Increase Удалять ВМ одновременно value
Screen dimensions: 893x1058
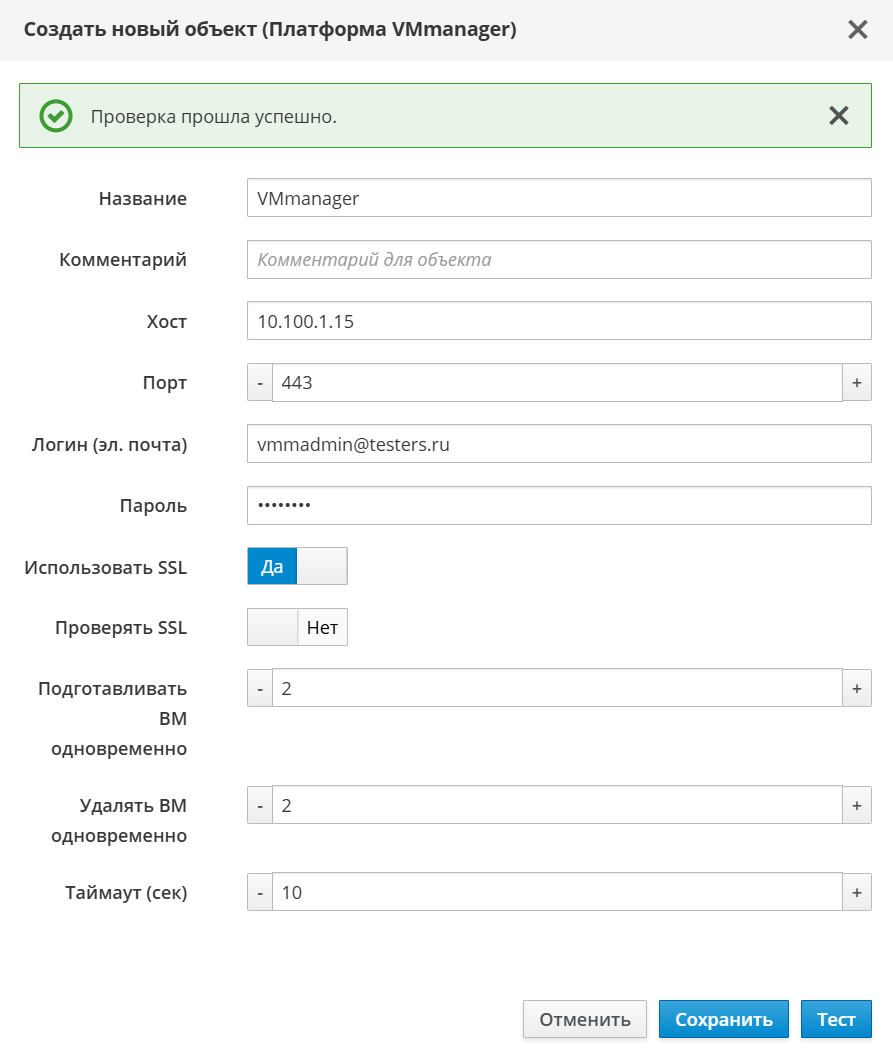click(x=857, y=806)
